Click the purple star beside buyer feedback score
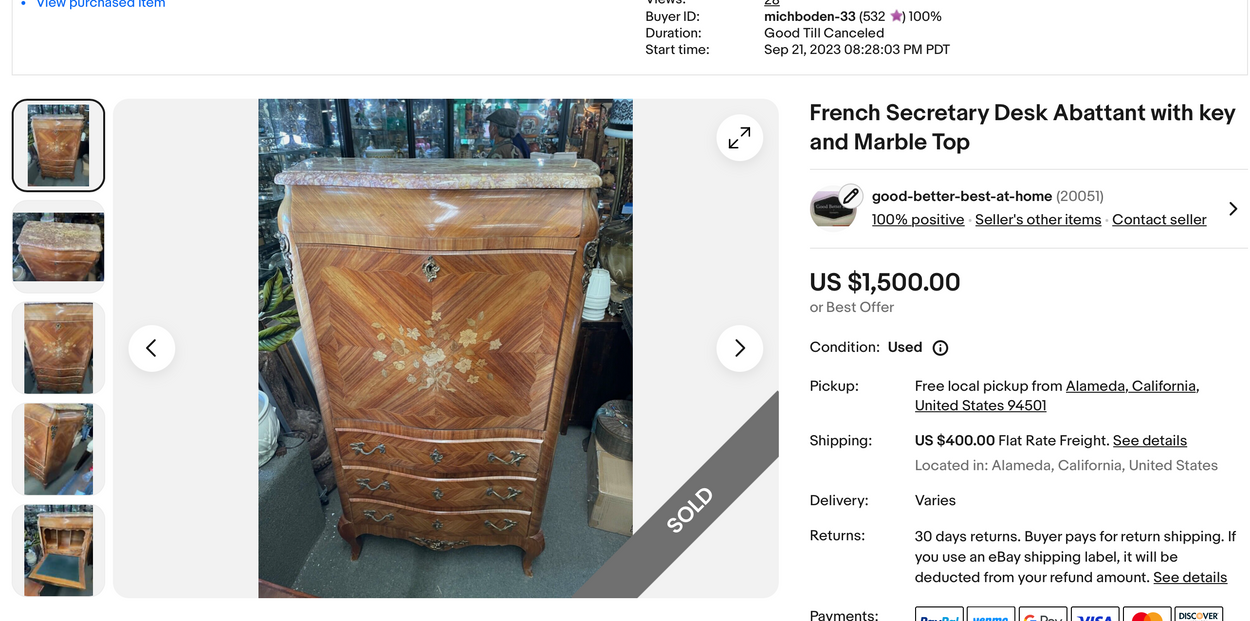1250x621 pixels. (897, 17)
